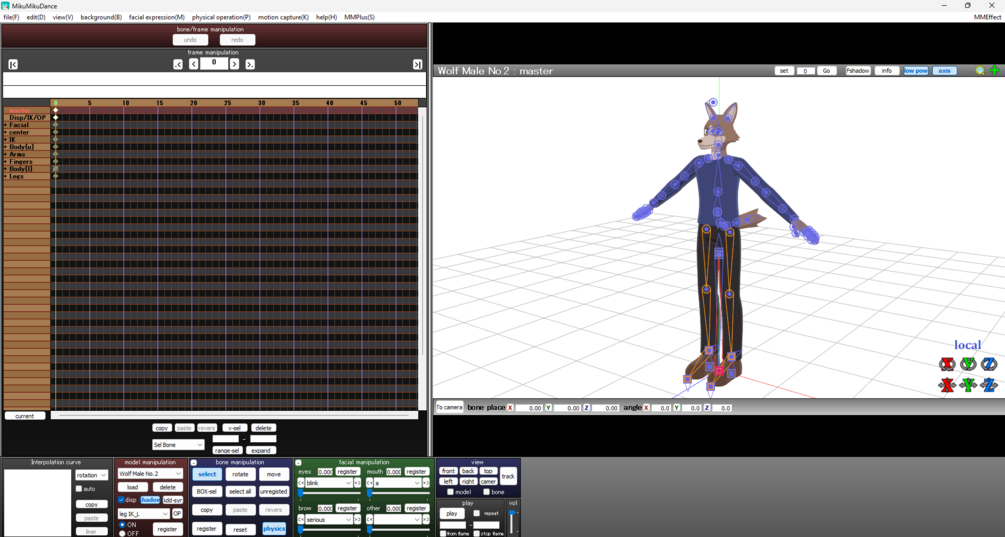Screen dimensions: 1005x537
Task: Click previous eyes morph arrow beside blink
Action: [x=301, y=483]
